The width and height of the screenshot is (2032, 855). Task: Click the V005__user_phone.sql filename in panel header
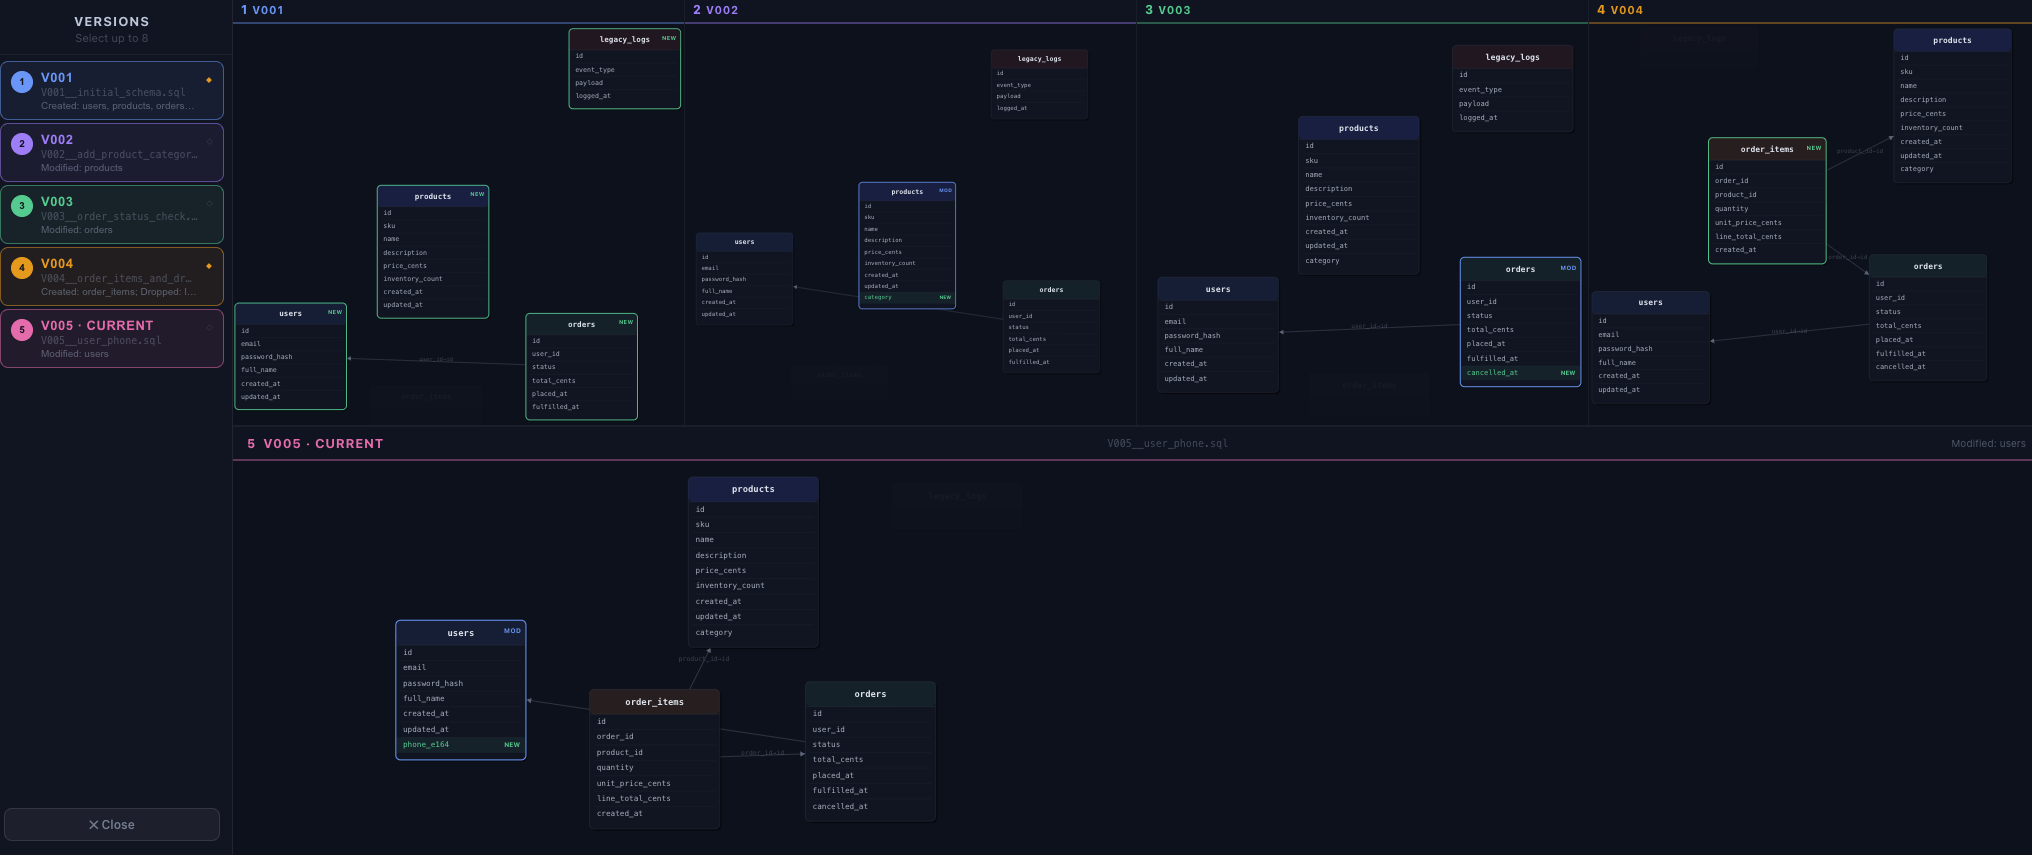(x=1167, y=444)
